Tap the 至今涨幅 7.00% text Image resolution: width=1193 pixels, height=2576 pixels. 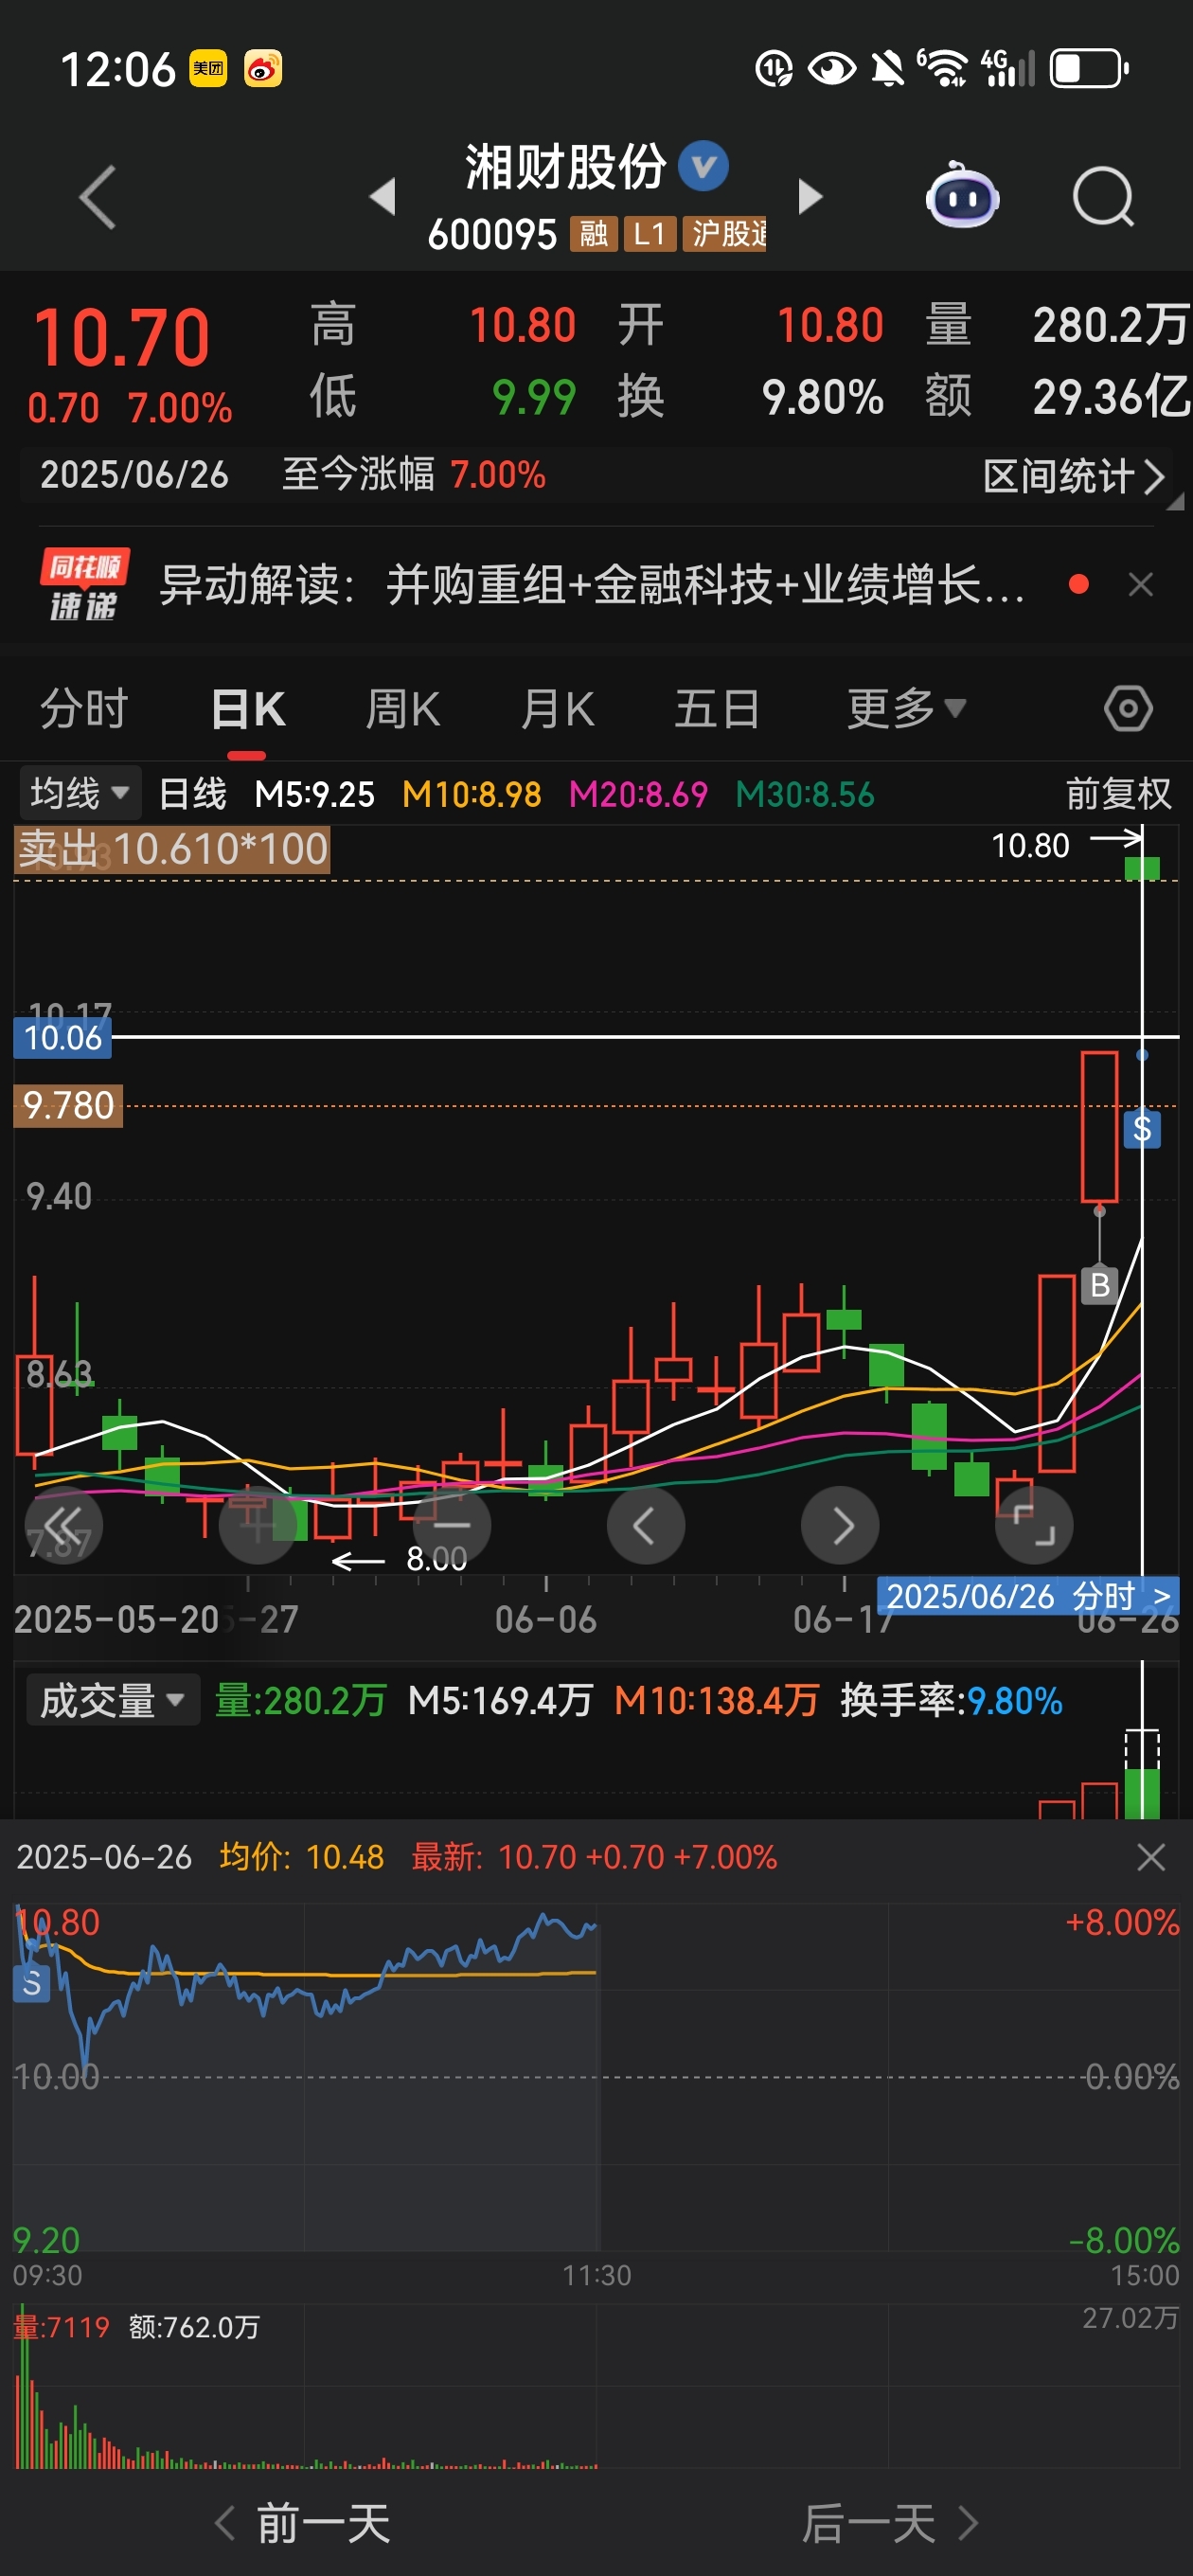coord(414,474)
